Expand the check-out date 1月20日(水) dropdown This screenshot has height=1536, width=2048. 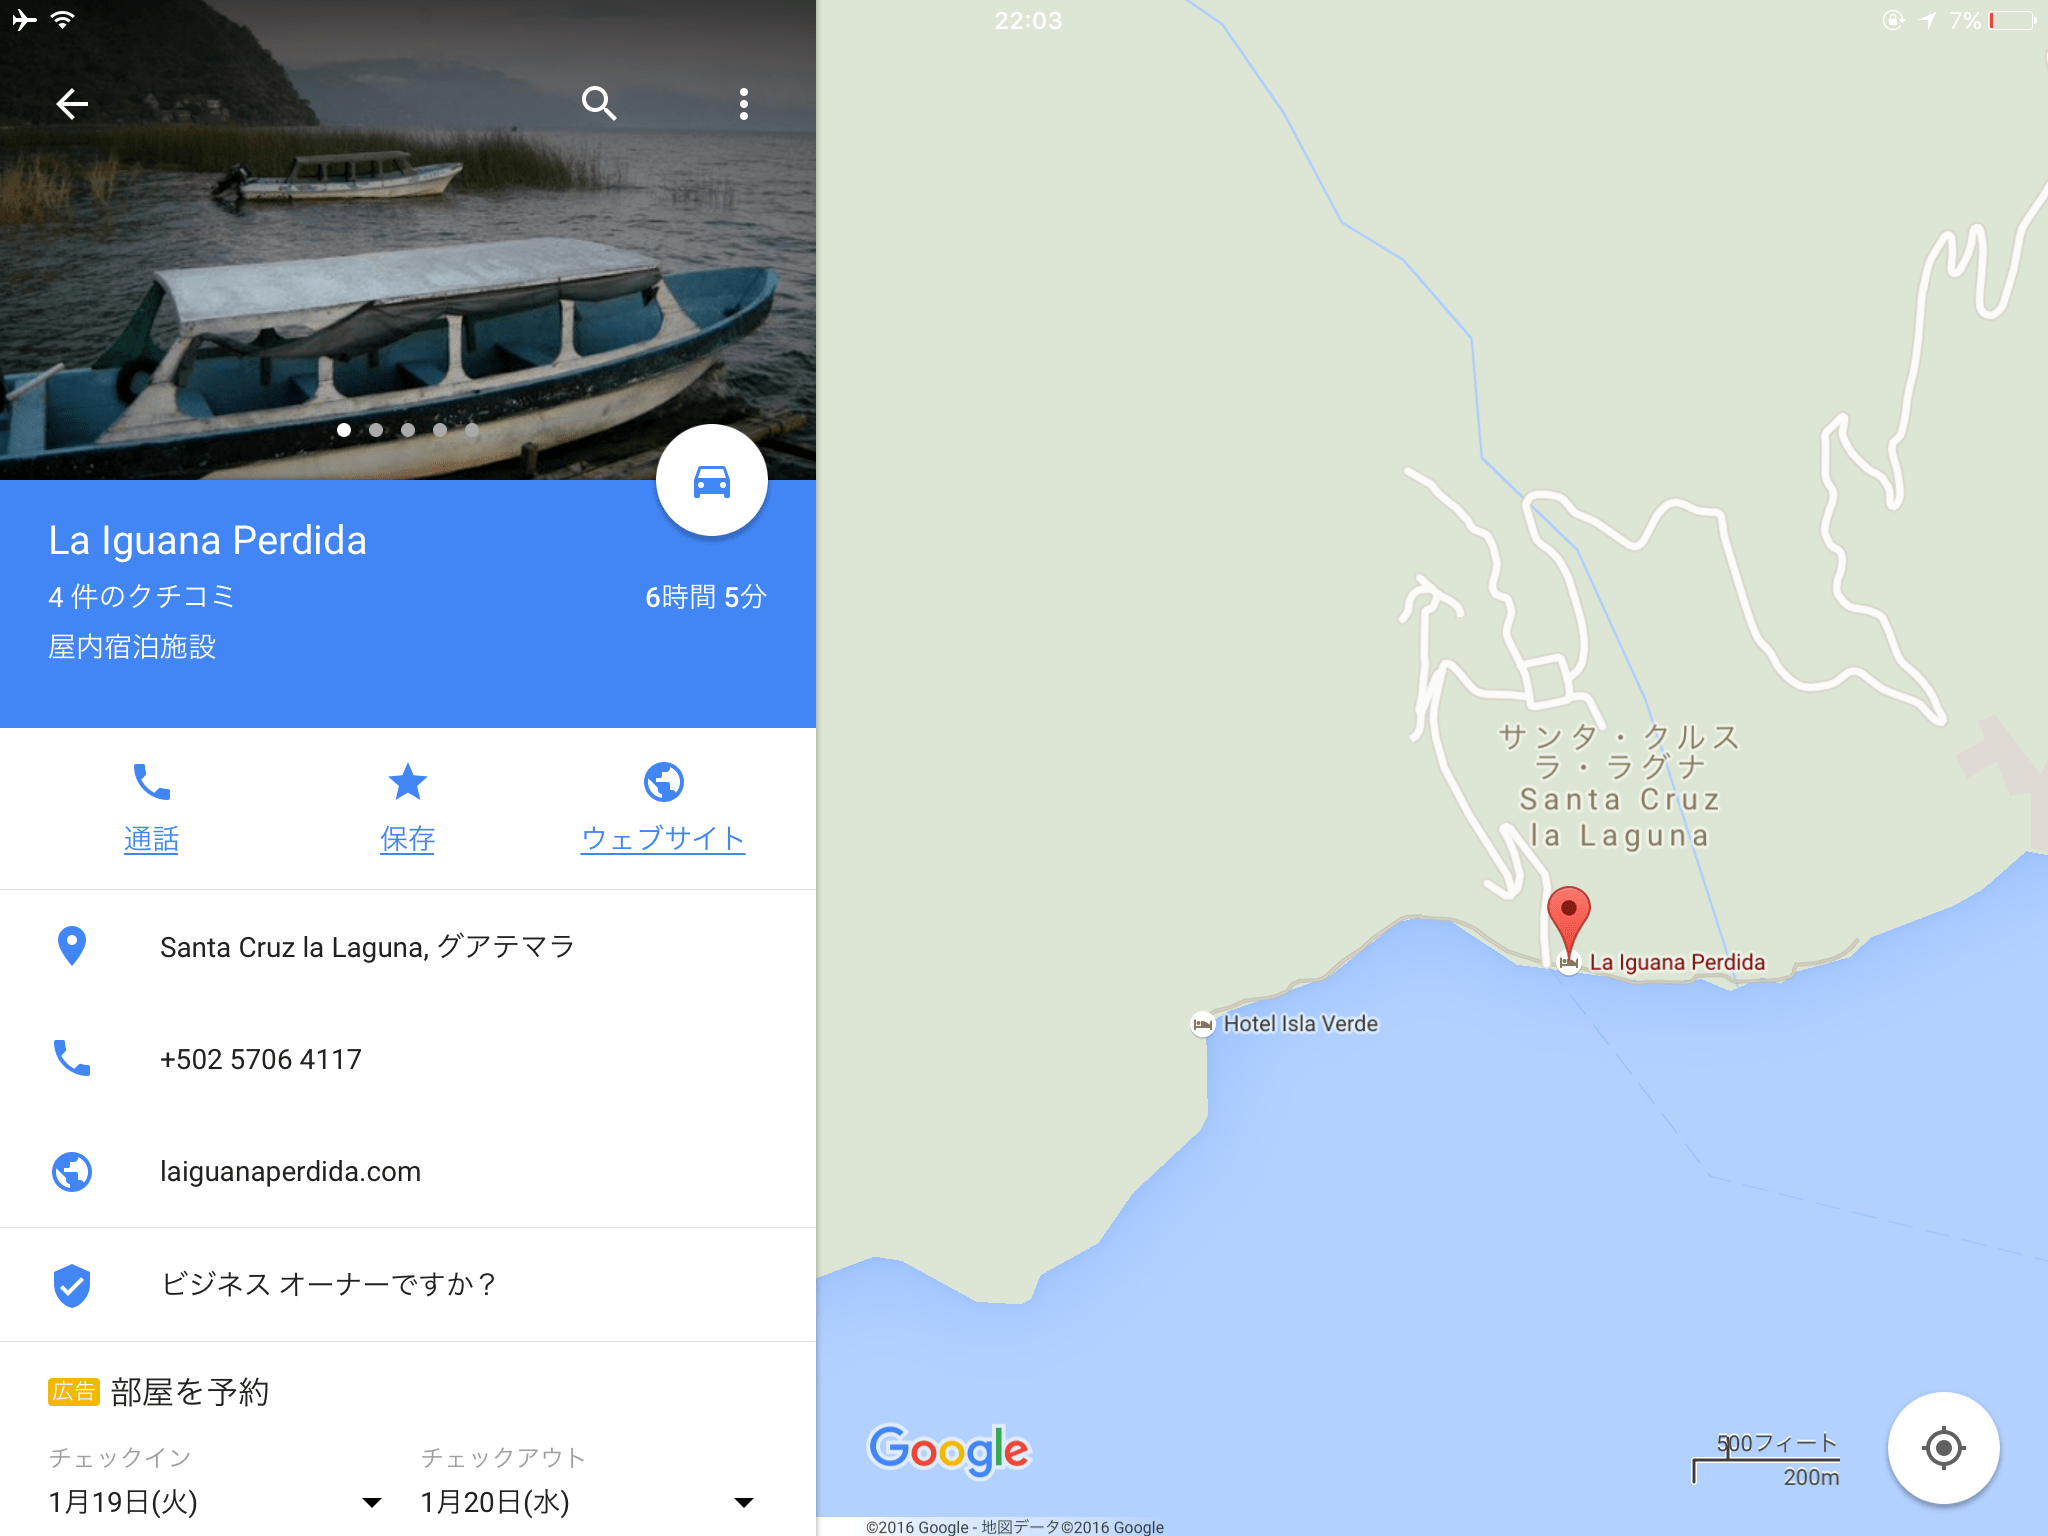587,1502
